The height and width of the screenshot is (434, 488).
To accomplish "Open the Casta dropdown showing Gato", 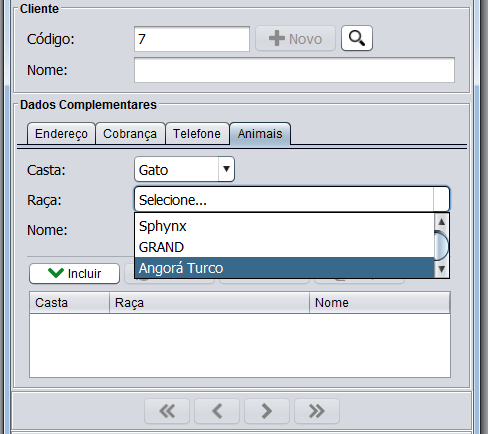I will [x=184, y=169].
